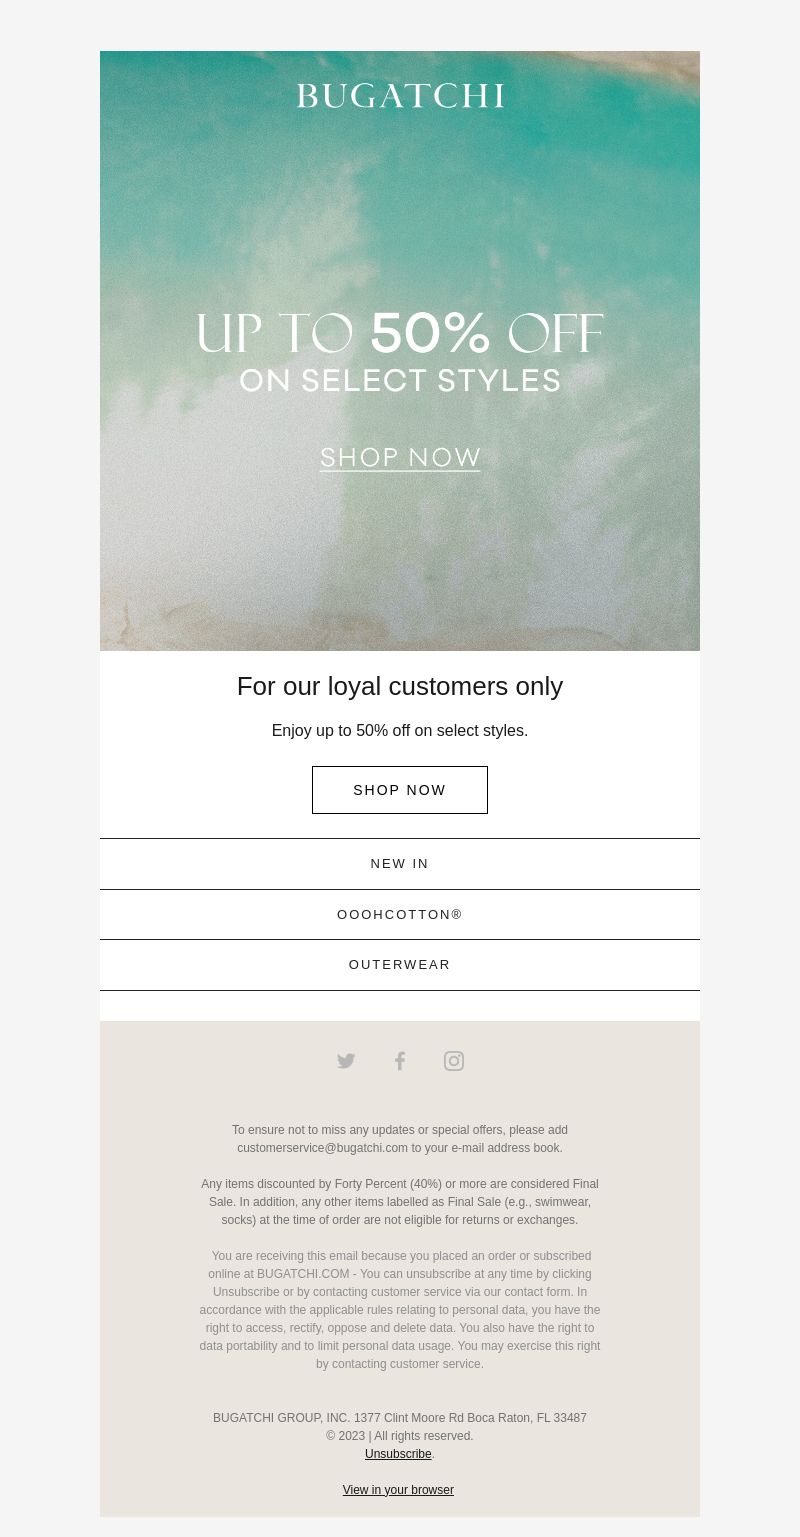Viewport: 800px width, 1537px height.
Task: Open the Facebook icon in footer
Action: coord(400,1061)
